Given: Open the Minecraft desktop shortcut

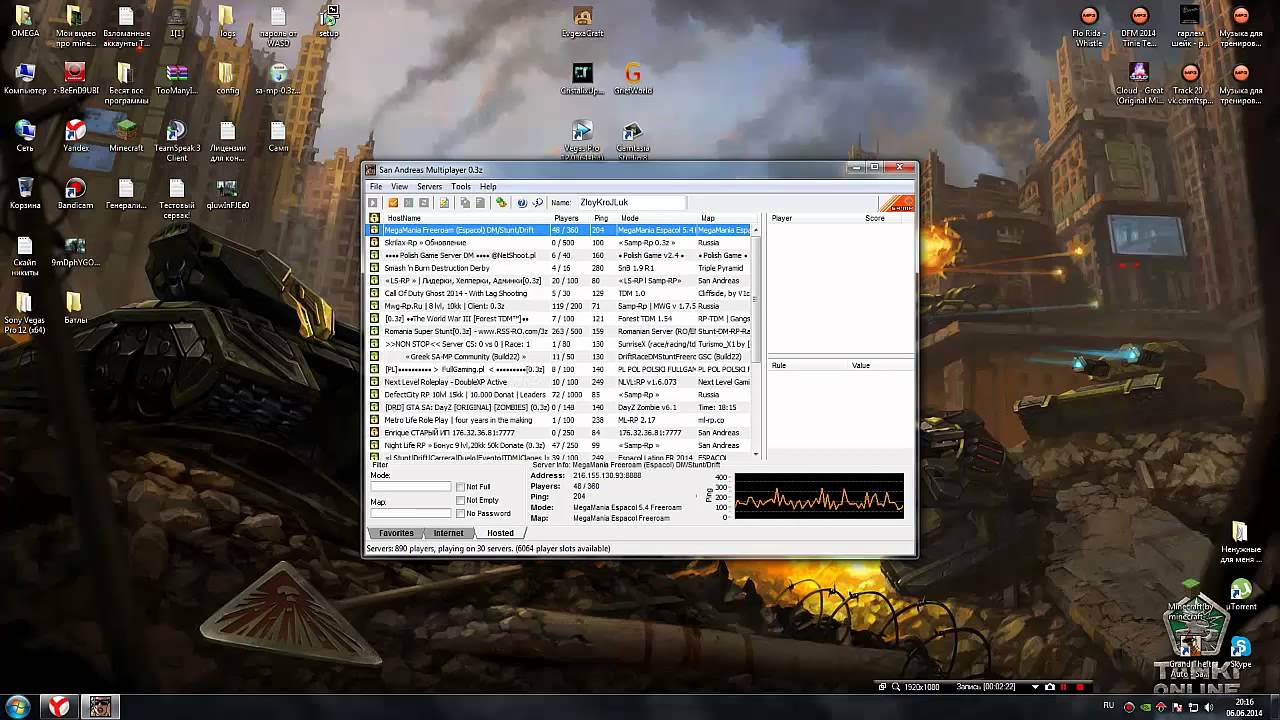Looking at the screenshot, I should 126,135.
